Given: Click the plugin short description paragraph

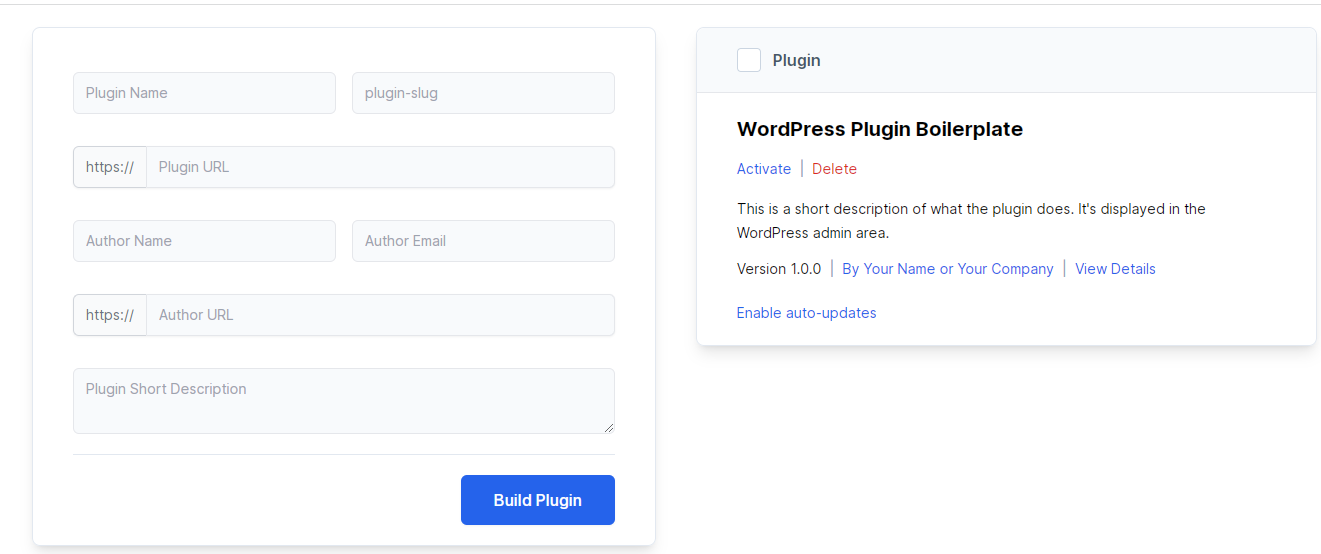Looking at the screenshot, I should [971, 221].
